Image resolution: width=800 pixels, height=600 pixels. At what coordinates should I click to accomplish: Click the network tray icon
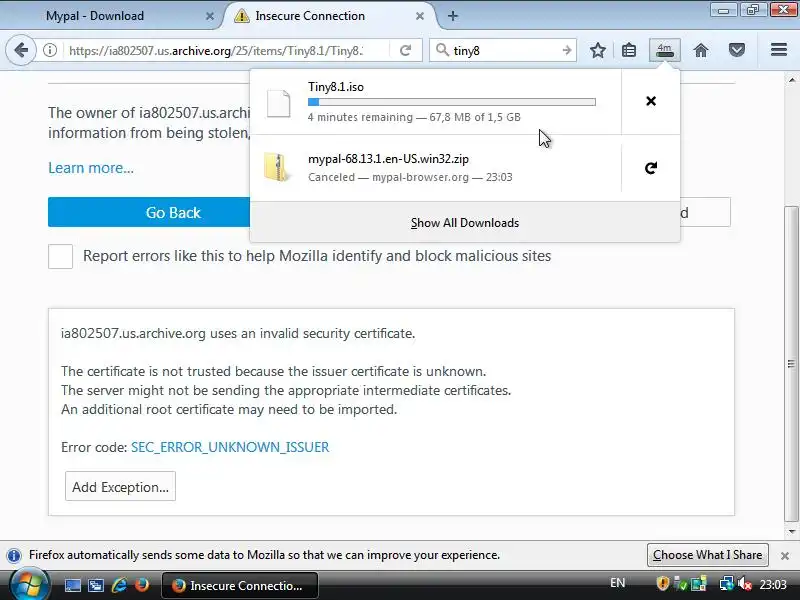coord(726,583)
